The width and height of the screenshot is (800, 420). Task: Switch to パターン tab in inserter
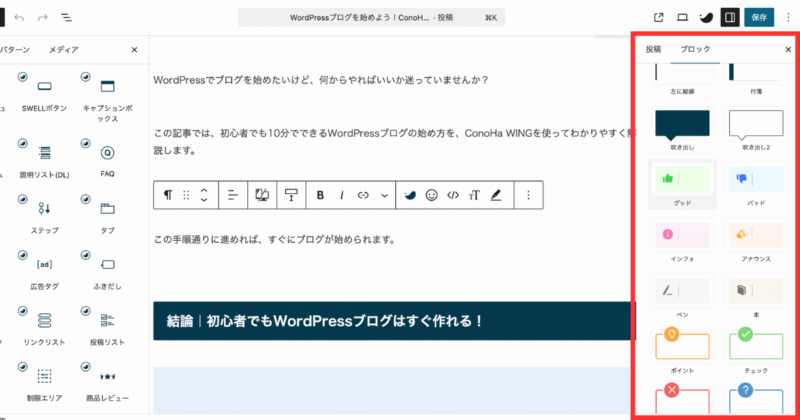[x=15, y=50]
